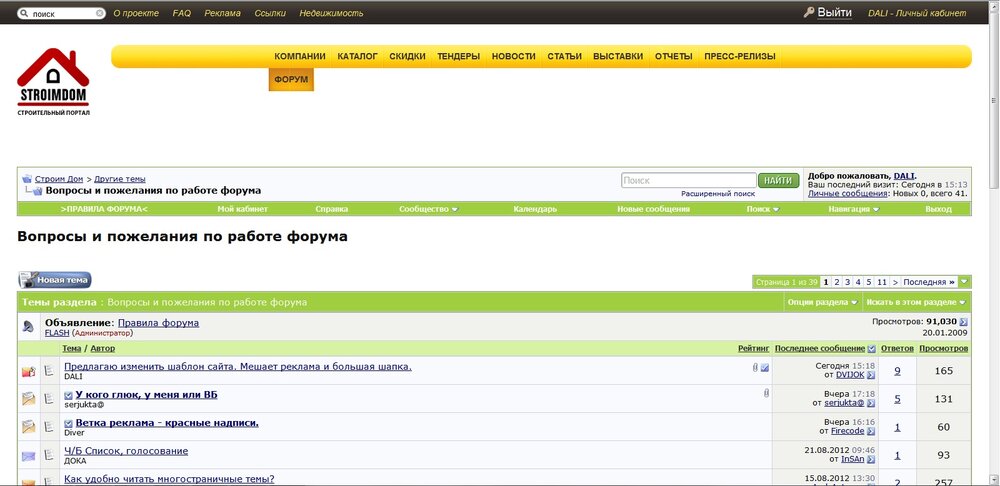Click go-to-last-post arrow next to Firecode

click(x=871, y=431)
